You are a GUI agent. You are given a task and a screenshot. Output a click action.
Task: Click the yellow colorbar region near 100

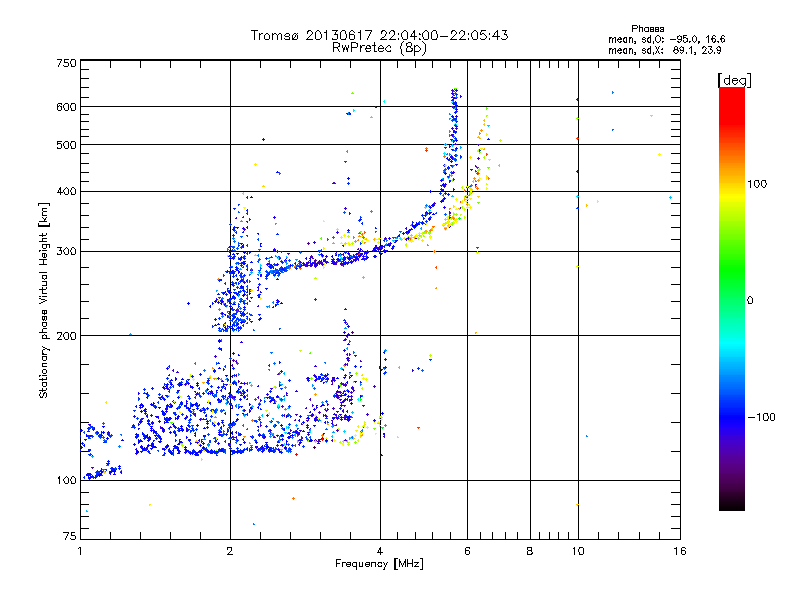point(732,186)
